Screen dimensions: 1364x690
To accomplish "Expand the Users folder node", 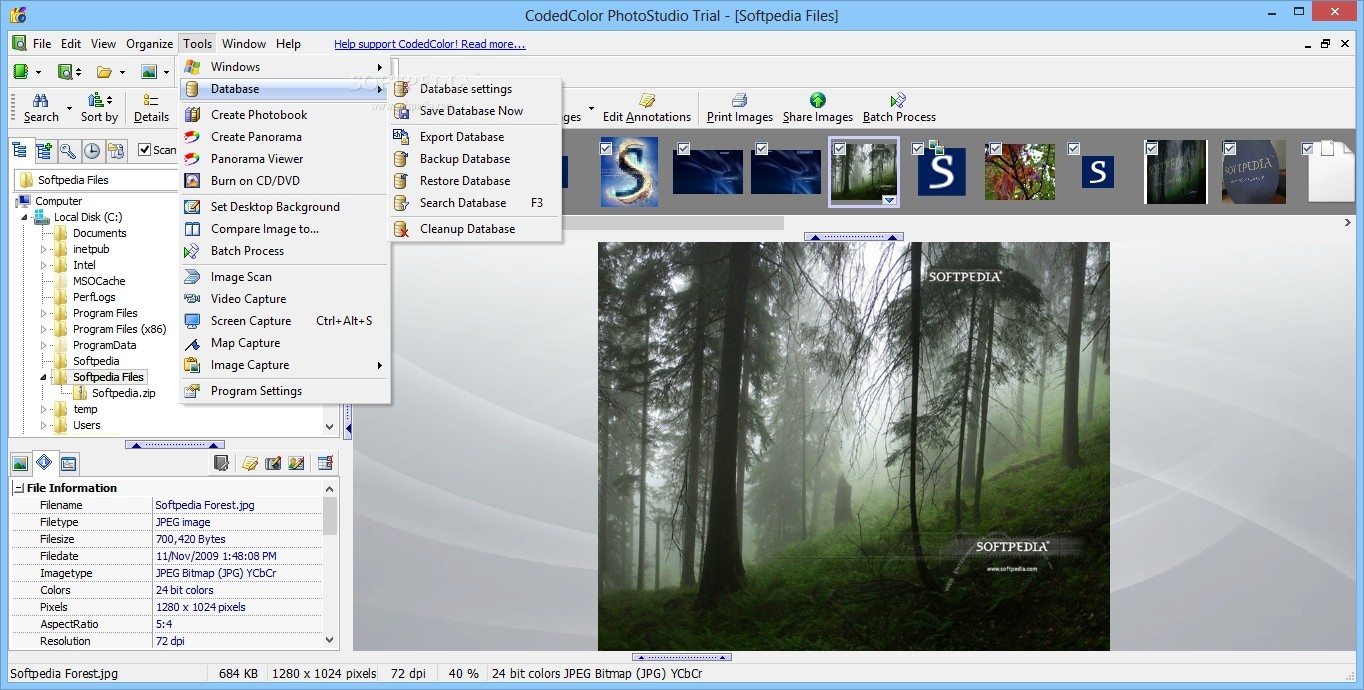I will coord(43,425).
